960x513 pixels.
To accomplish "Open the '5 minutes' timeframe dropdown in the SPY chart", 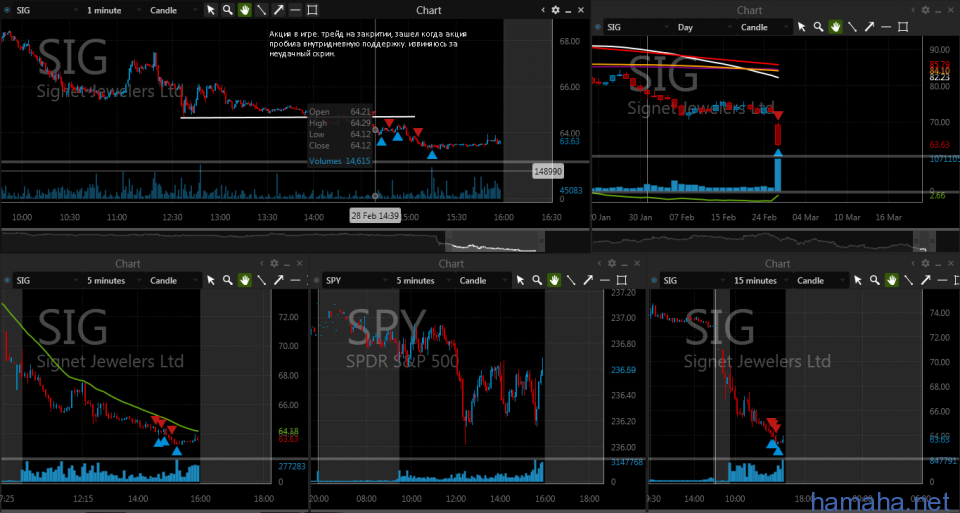I will pyautogui.click(x=423, y=280).
